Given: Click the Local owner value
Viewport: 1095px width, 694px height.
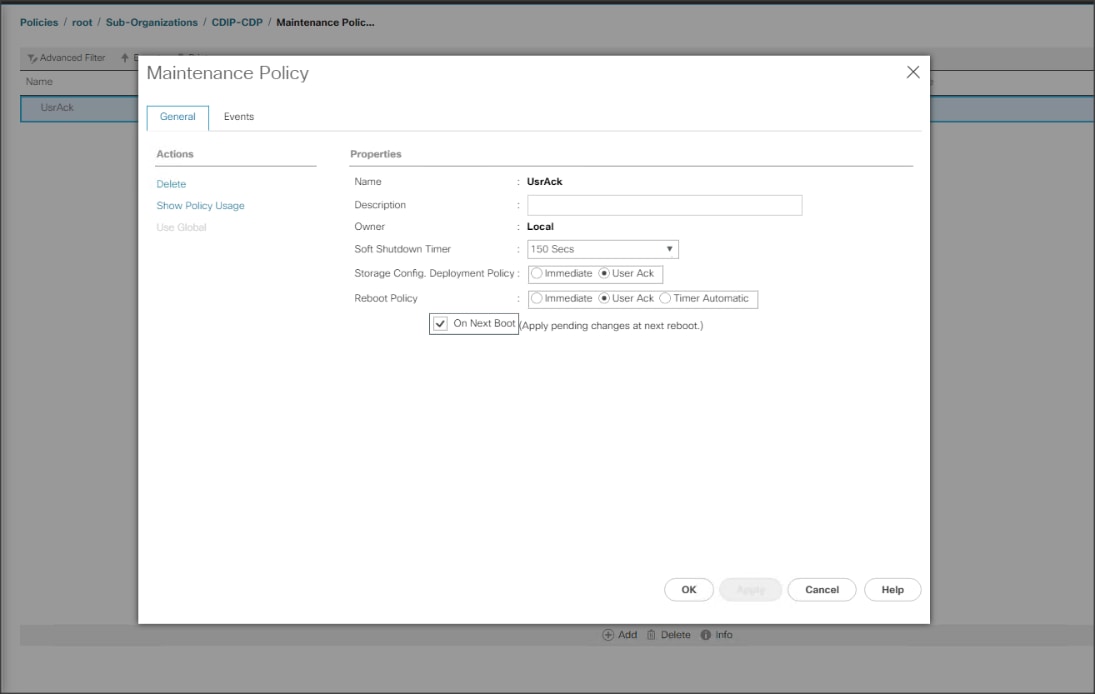Looking at the screenshot, I should pyautogui.click(x=541, y=227).
